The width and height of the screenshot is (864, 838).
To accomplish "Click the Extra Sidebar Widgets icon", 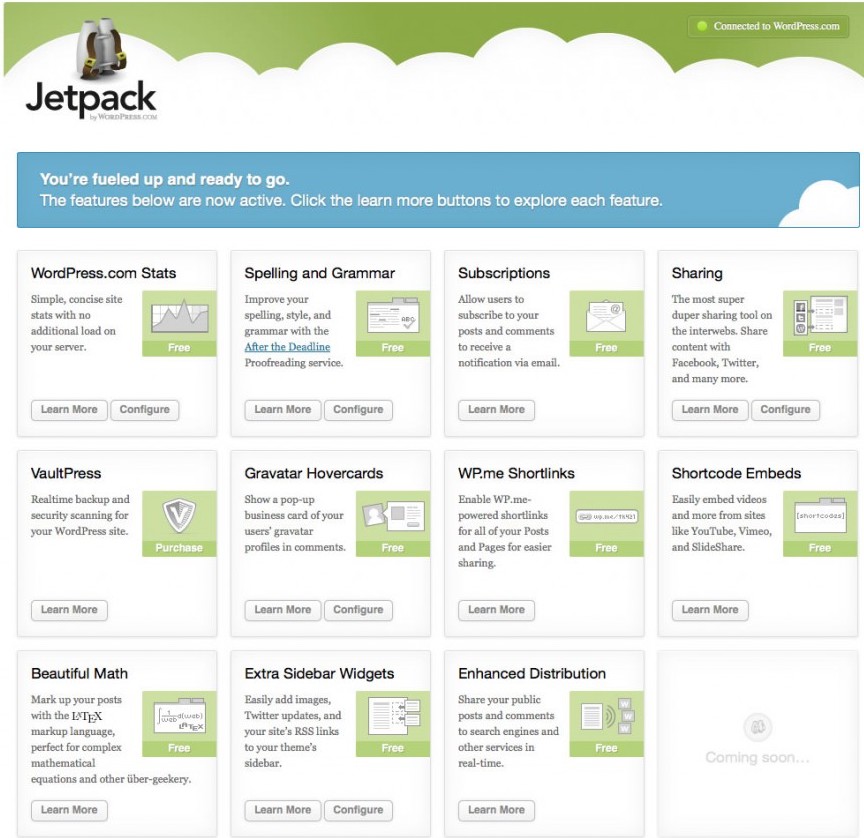I will point(392,715).
